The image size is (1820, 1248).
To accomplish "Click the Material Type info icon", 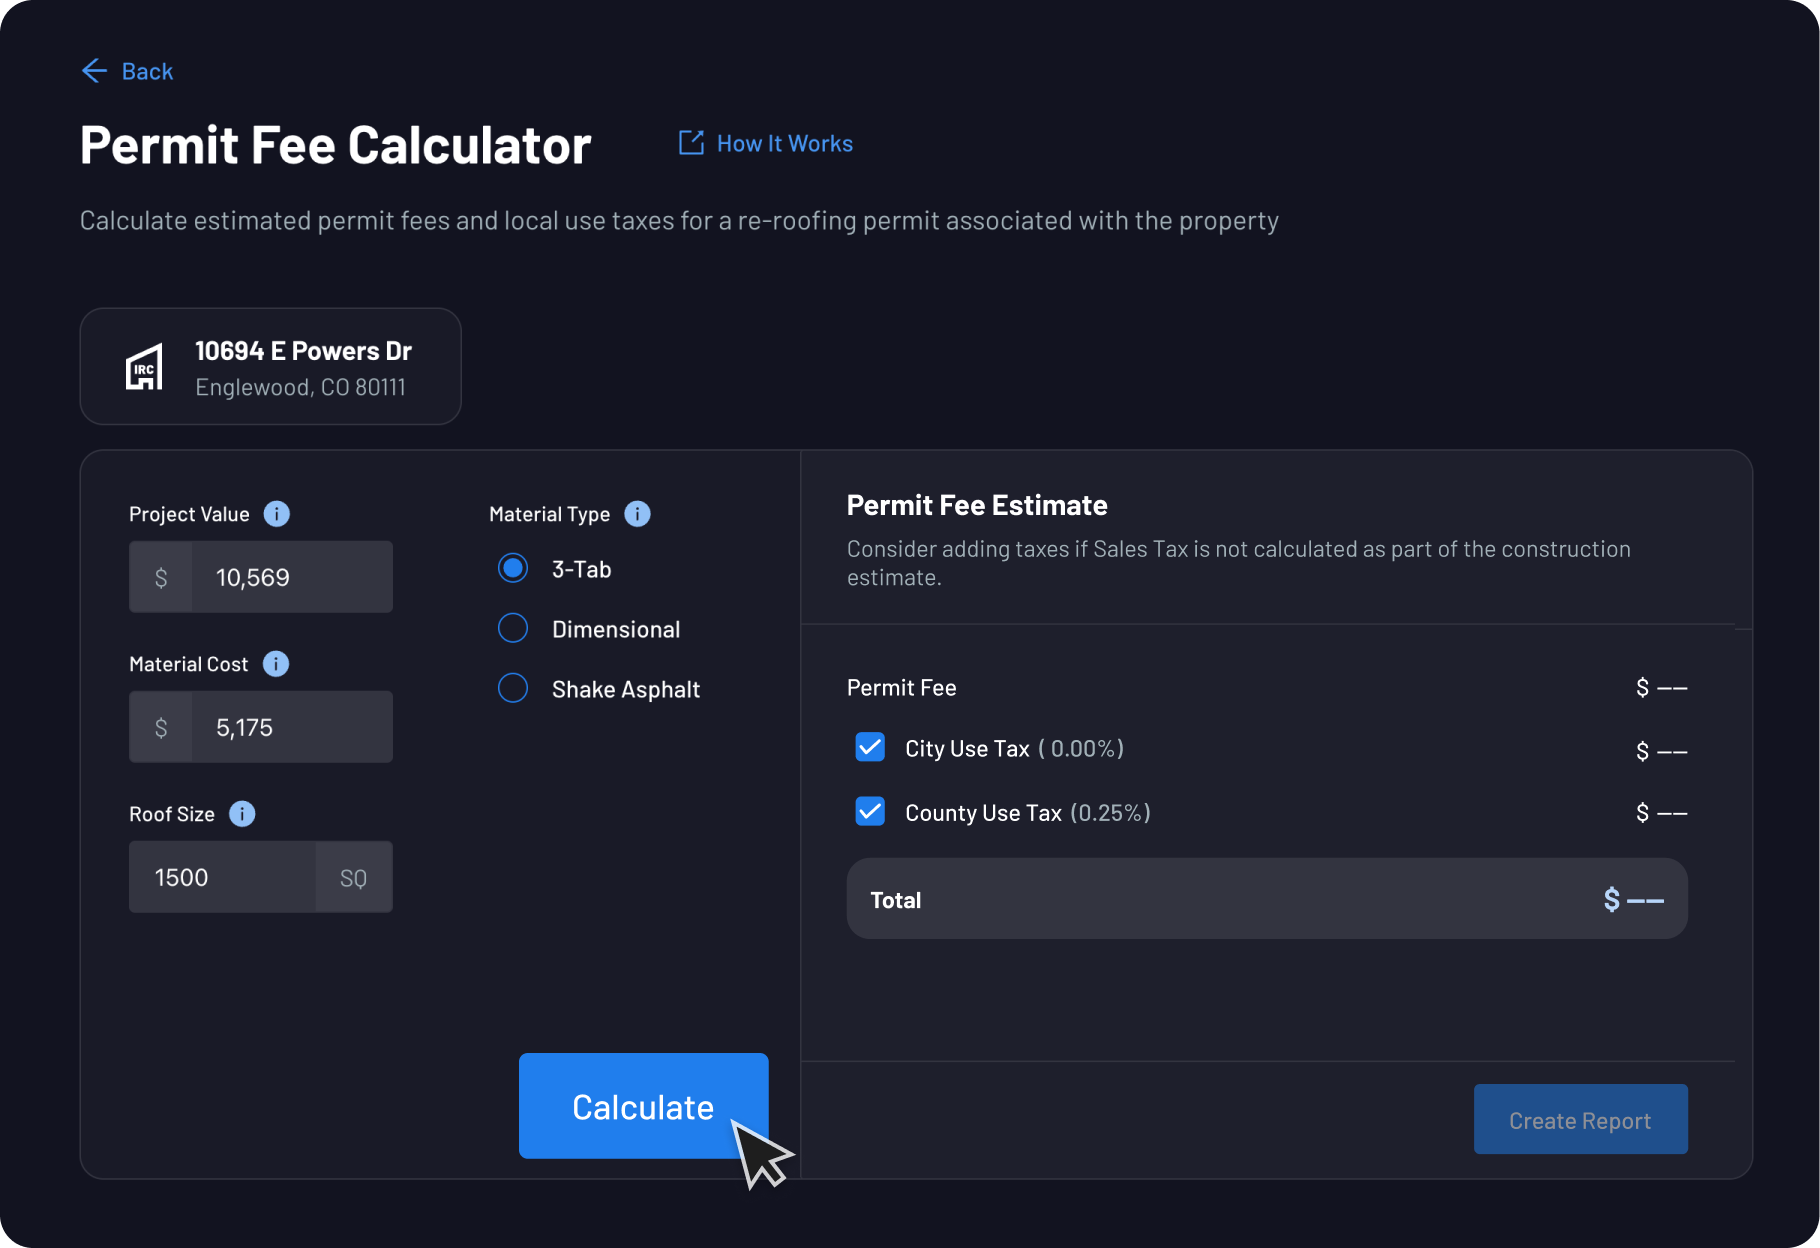I will point(637,514).
